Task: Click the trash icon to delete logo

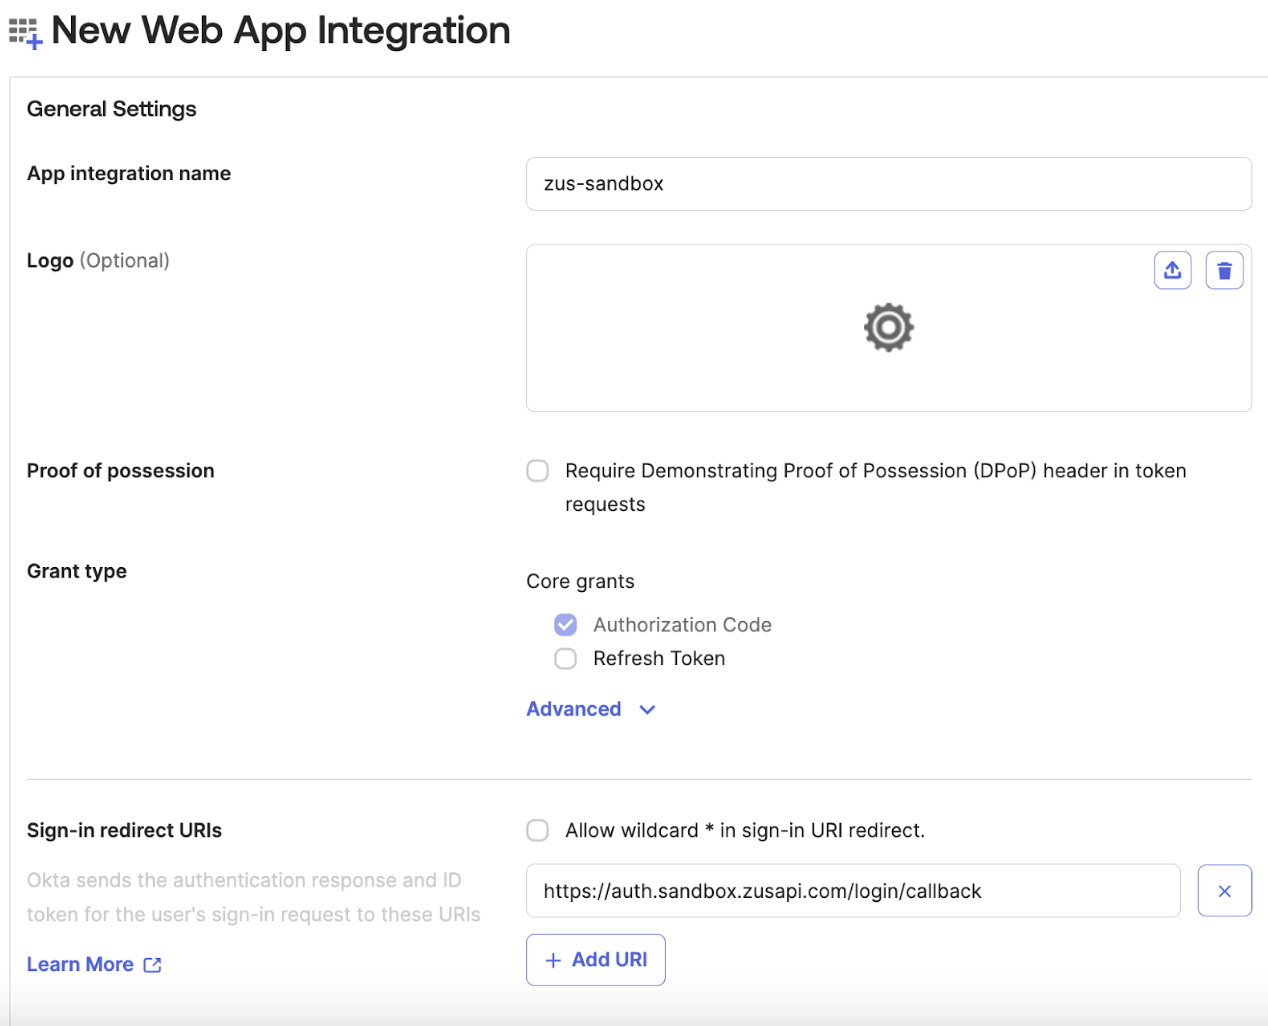Action: 1224,270
